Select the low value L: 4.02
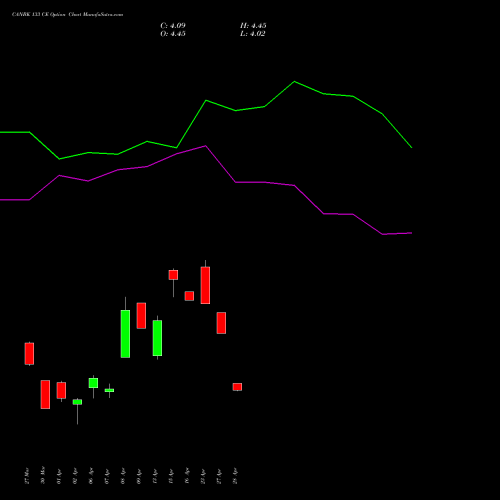Image resolution: width=500 pixels, height=500 pixels. click(253, 34)
